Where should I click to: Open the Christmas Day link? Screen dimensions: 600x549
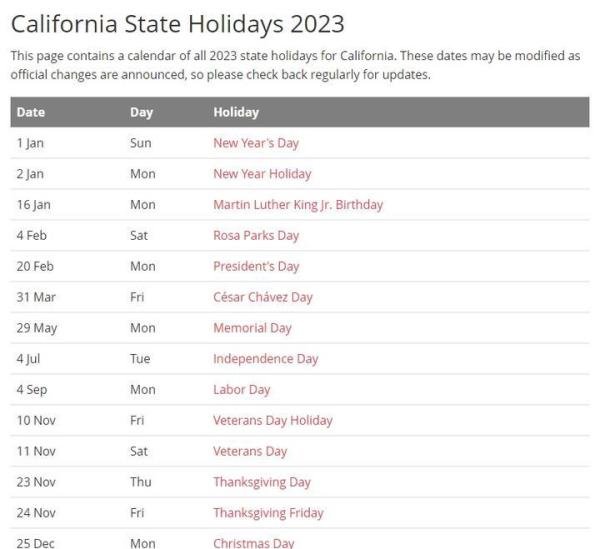point(254,543)
